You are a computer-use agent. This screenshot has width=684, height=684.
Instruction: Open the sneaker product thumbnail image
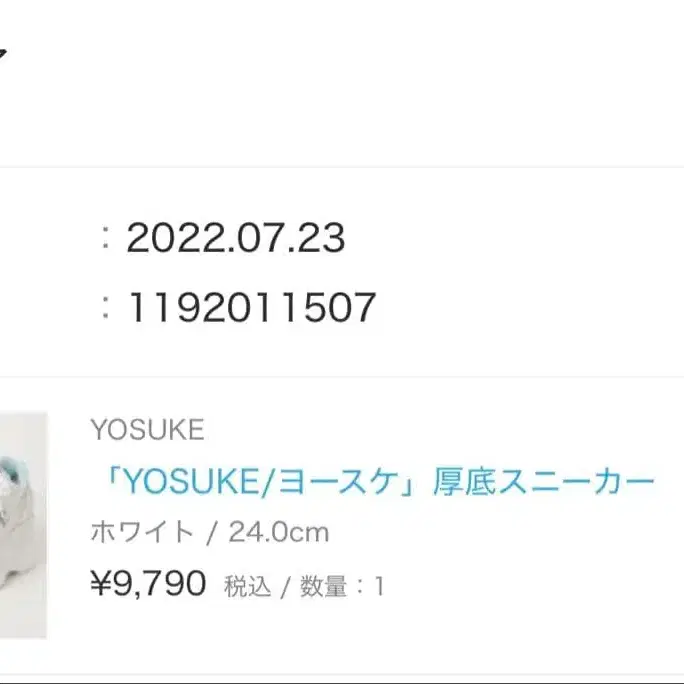(x=22, y=523)
